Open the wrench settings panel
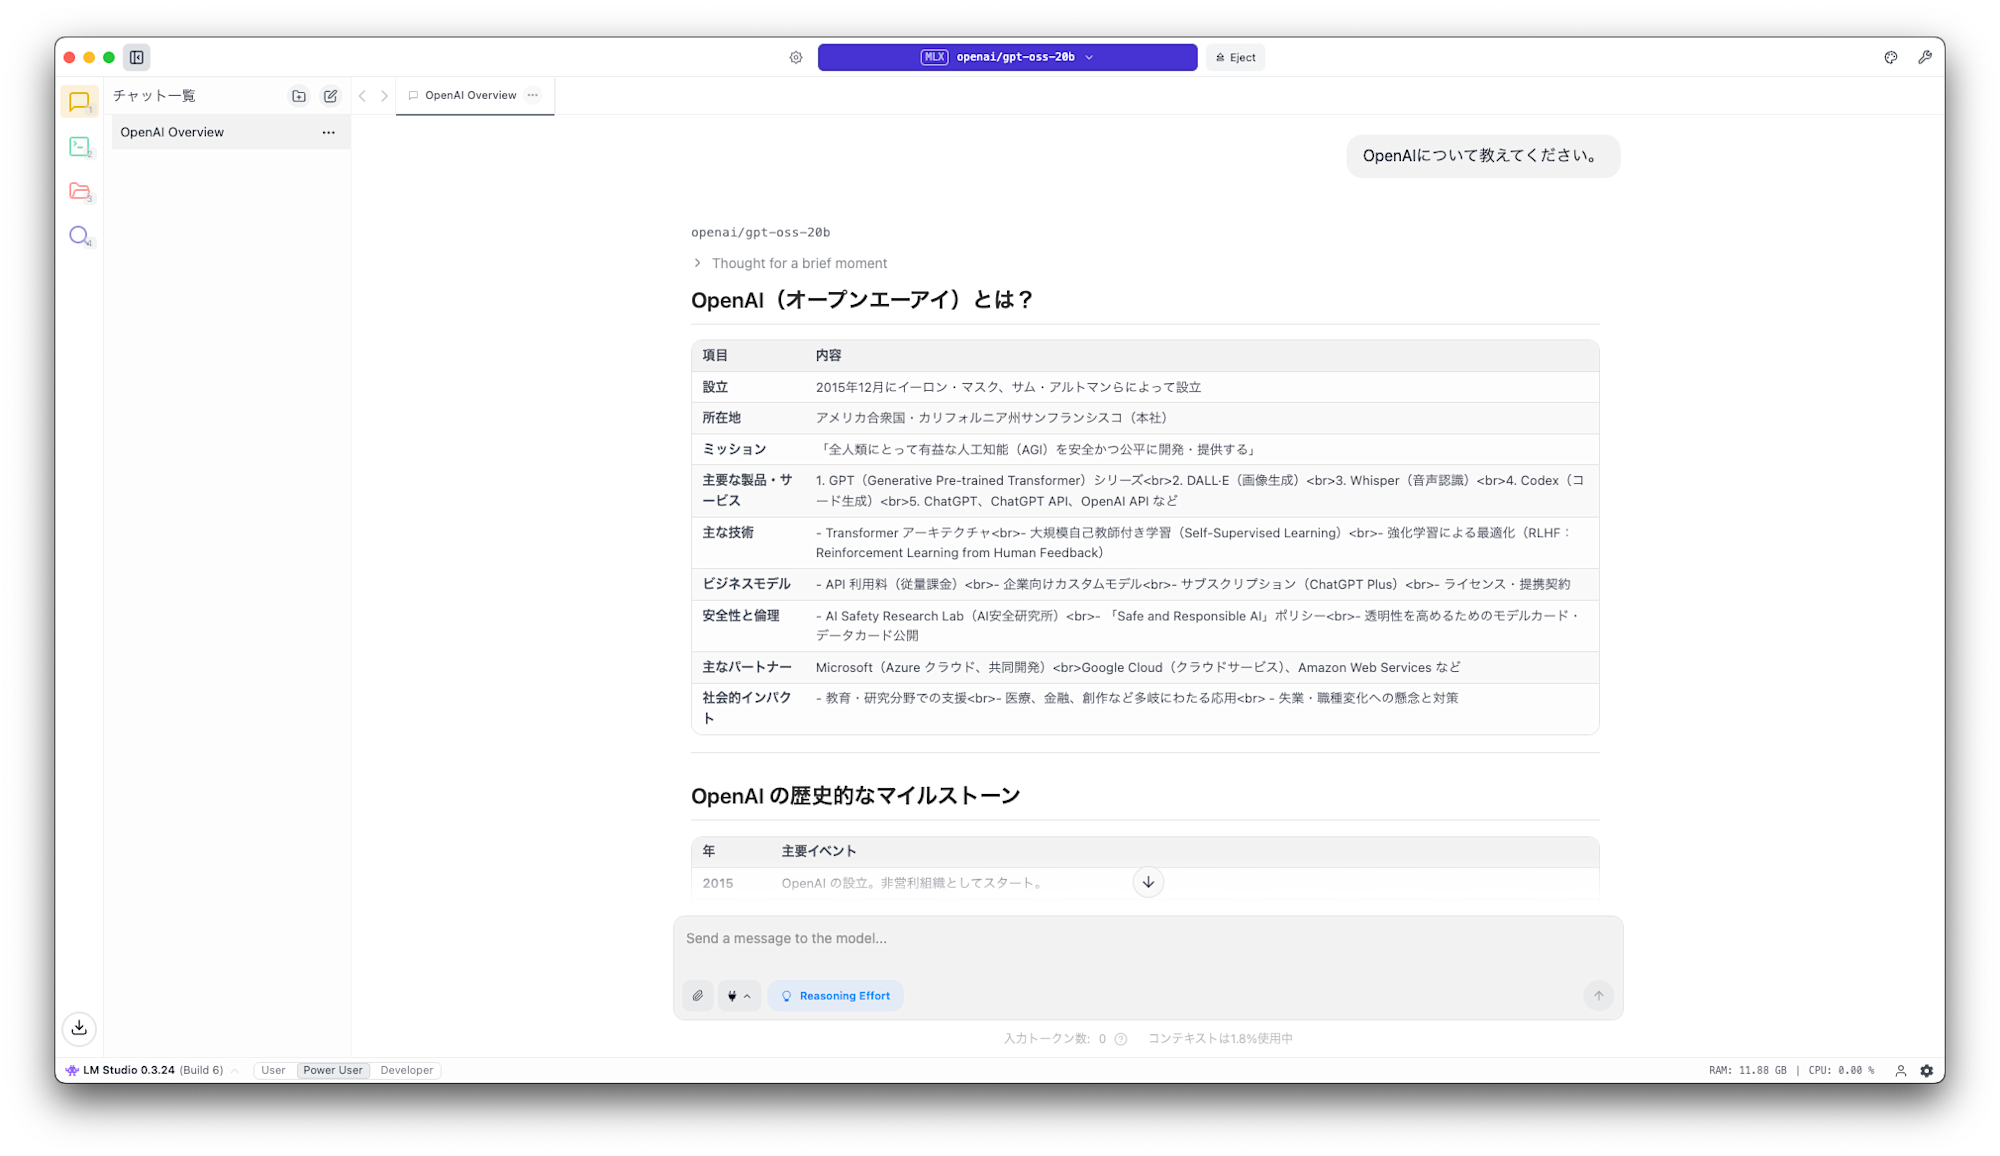 click(x=1925, y=57)
